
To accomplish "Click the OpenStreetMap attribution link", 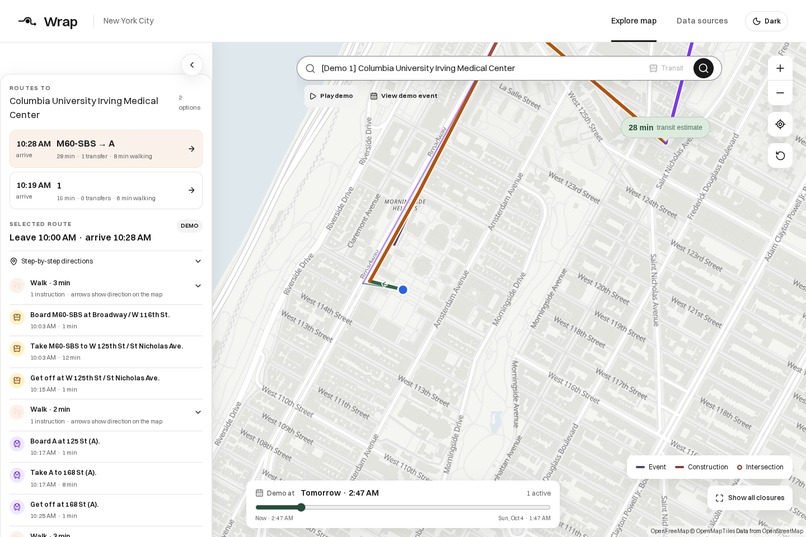I will point(782,531).
